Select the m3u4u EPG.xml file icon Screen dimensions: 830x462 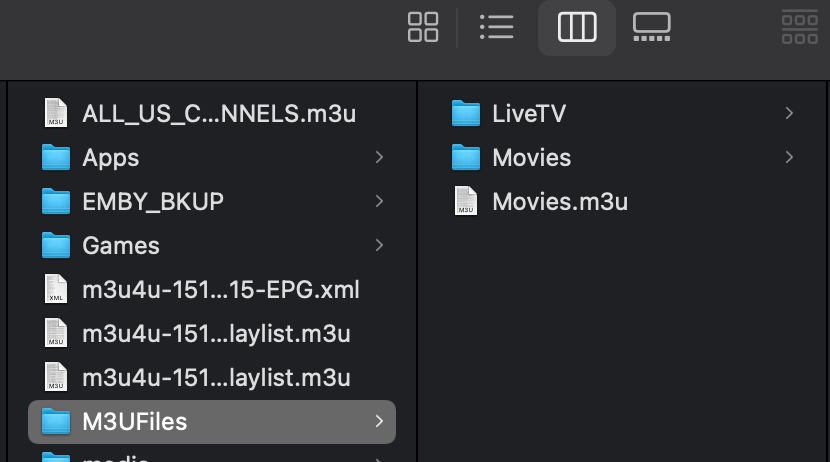coord(56,289)
